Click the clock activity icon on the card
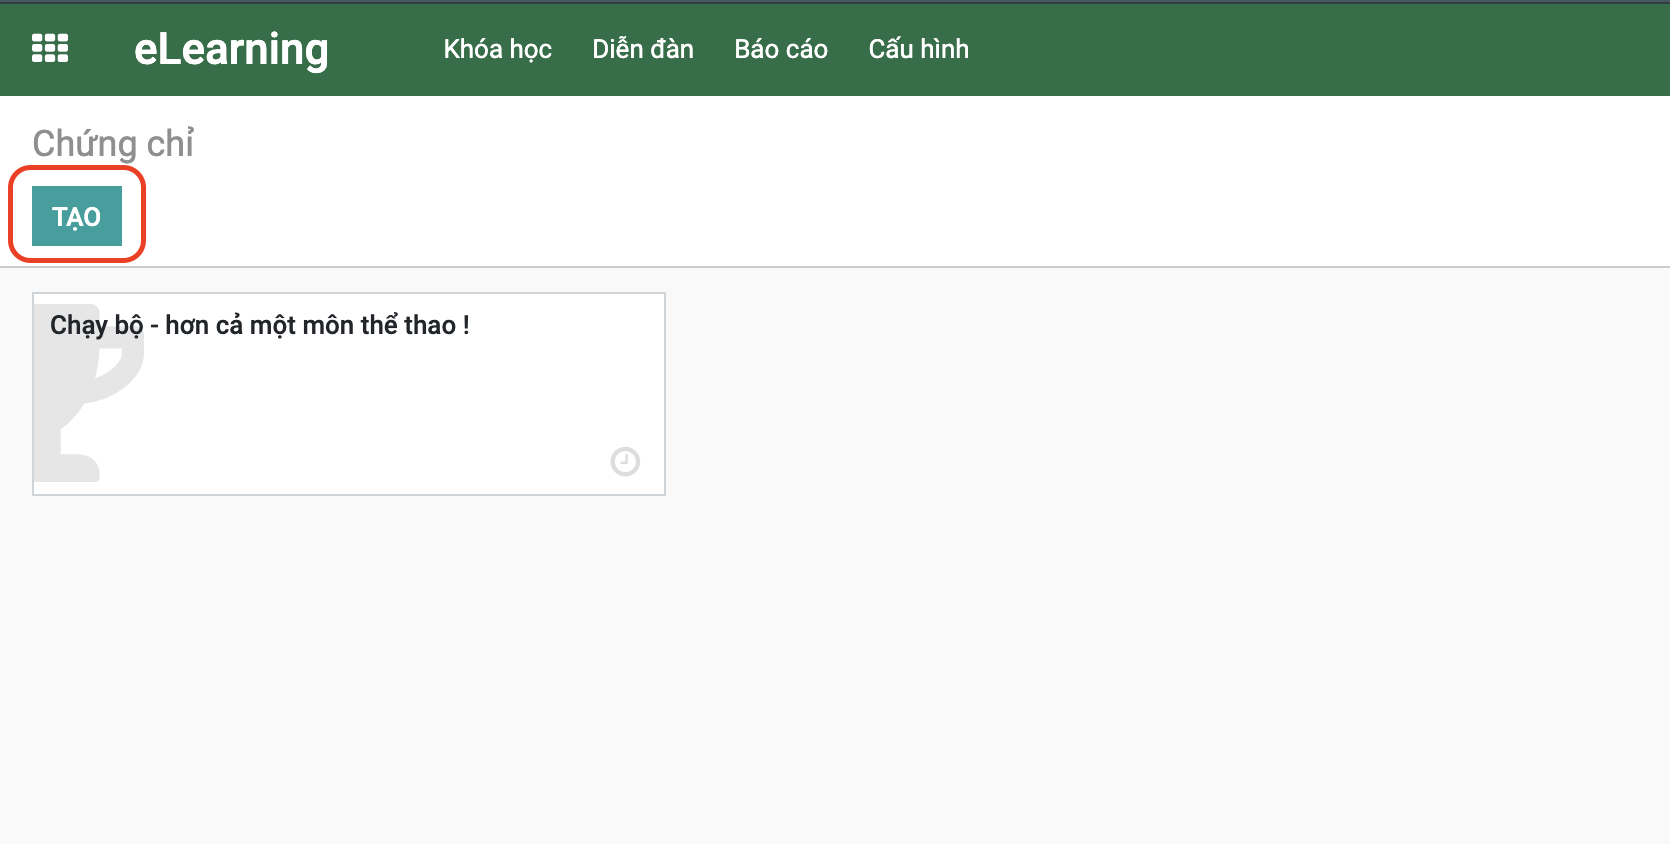Viewport: 1670px width, 844px height. pyautogui.click(x=625, y=461)
